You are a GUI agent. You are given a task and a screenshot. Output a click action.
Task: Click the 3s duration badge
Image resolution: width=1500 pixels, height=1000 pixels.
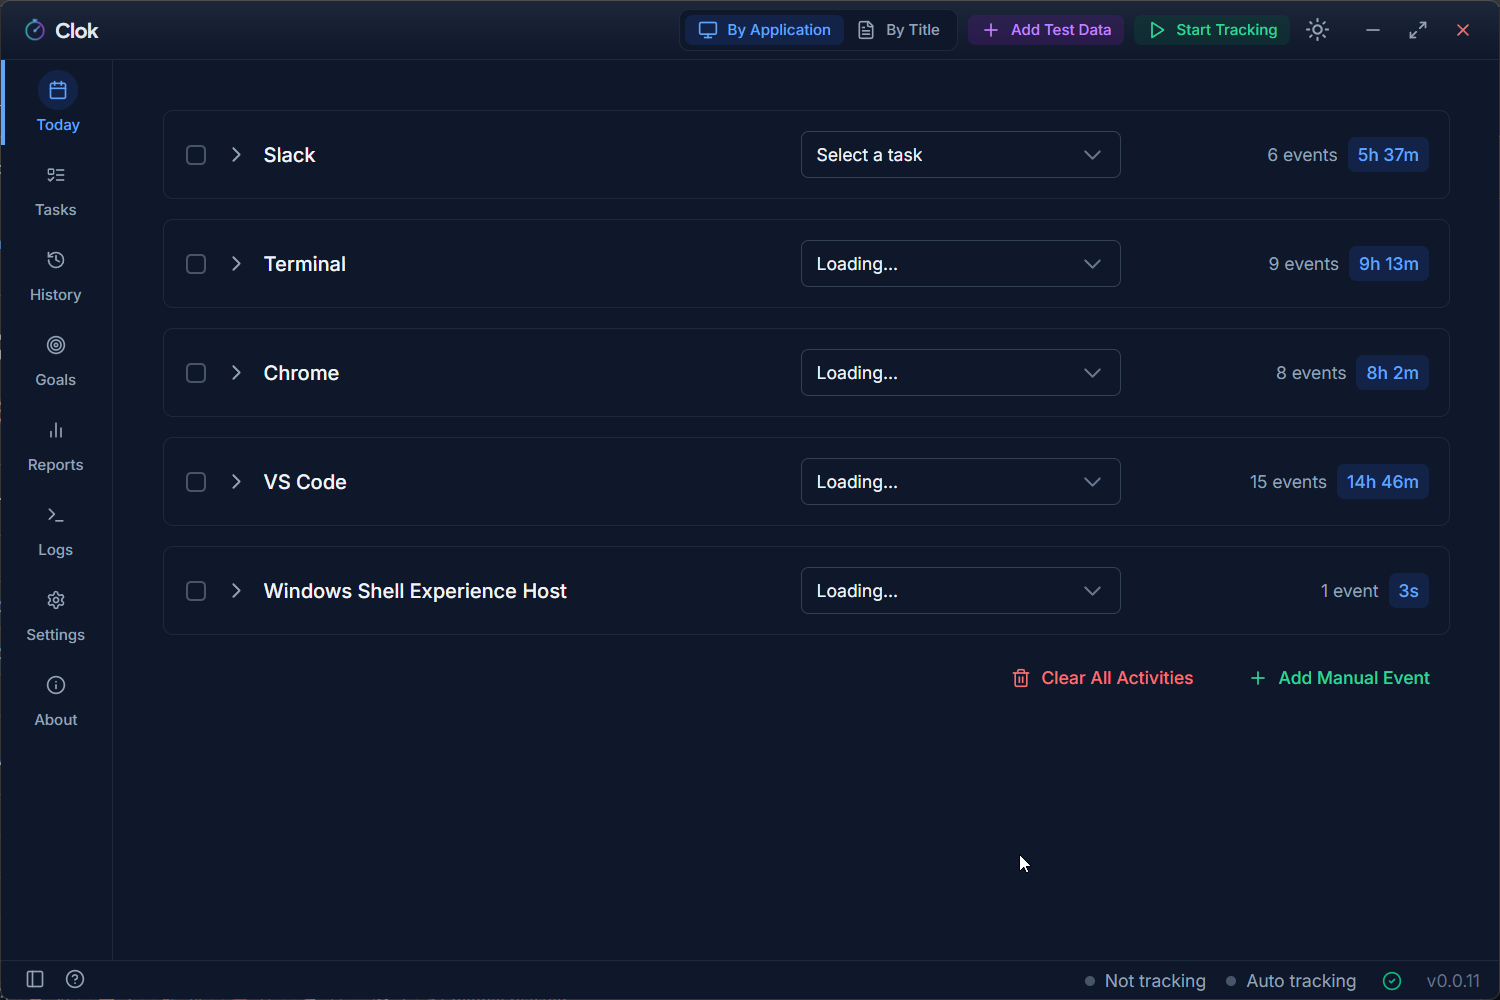point(1409,591)
